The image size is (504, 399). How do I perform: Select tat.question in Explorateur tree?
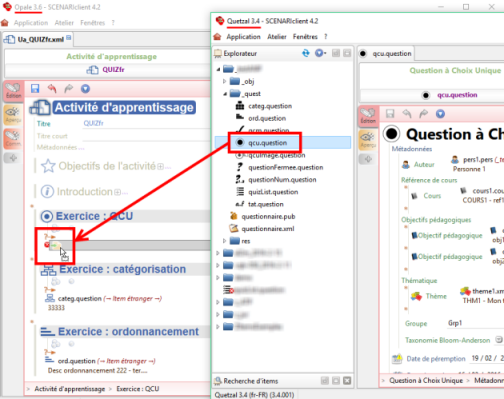[266, 204]
